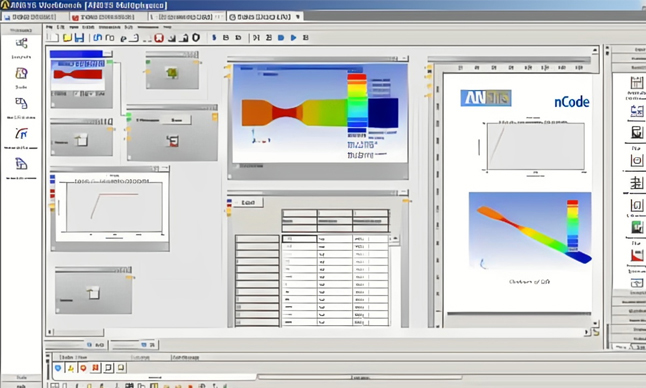Select the connected nodes icon in left sidebar
This screenshot has height=388, width=646.
point(21,43)
